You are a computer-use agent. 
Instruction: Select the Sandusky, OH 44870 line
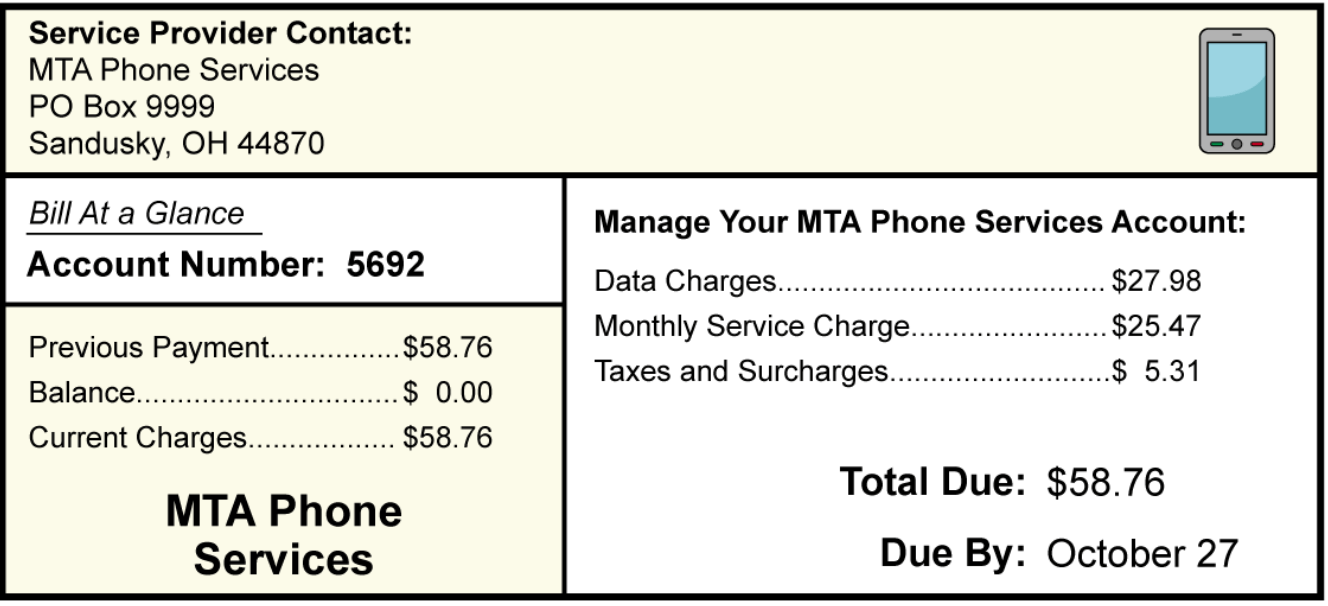(x=176, y=143)
